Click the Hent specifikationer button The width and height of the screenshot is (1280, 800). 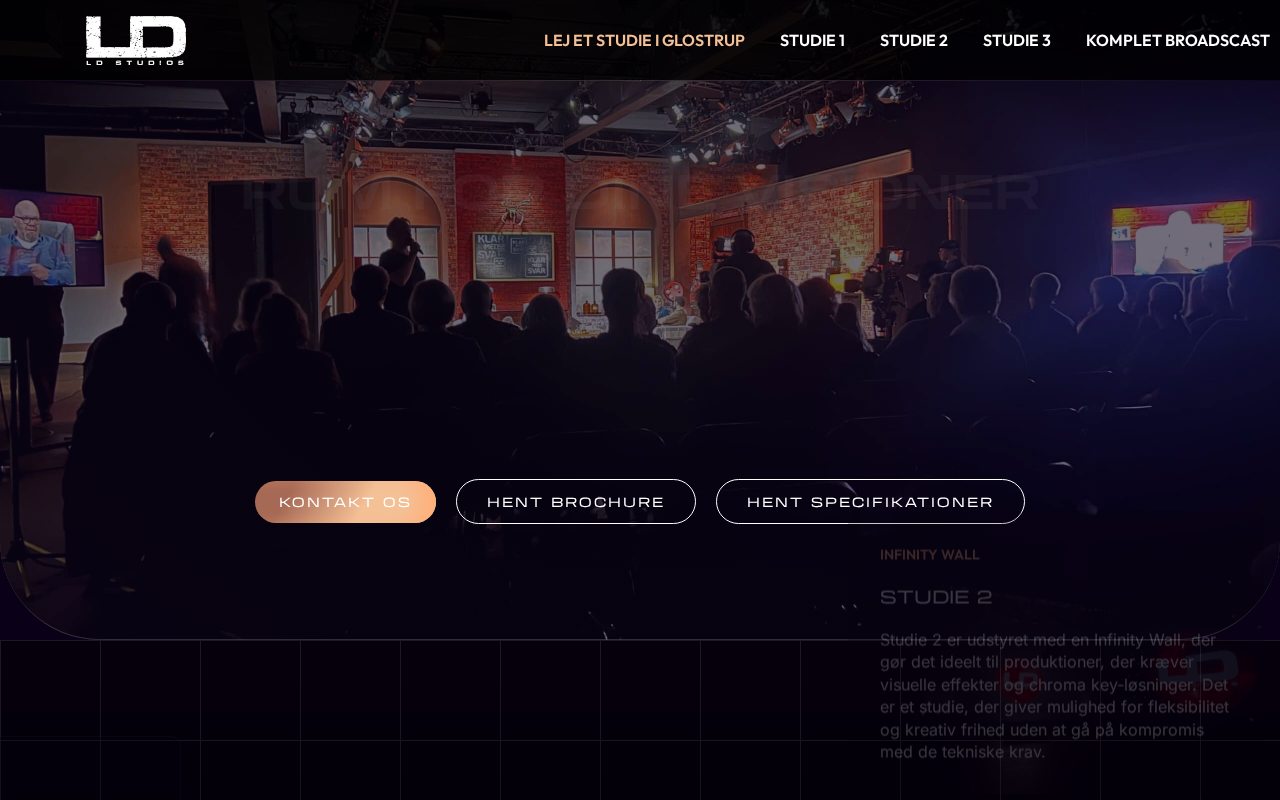pos(870,502)
